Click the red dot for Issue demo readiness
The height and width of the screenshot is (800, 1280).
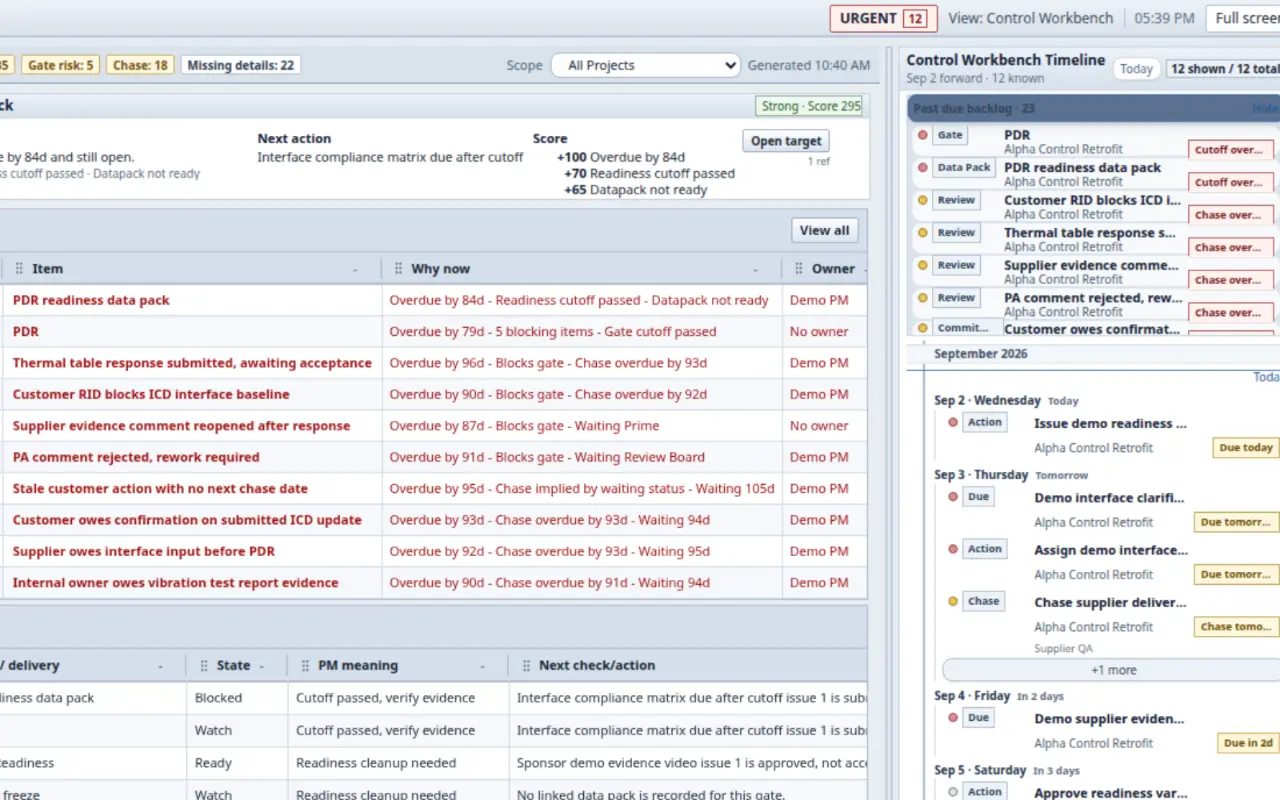point(952,422)
